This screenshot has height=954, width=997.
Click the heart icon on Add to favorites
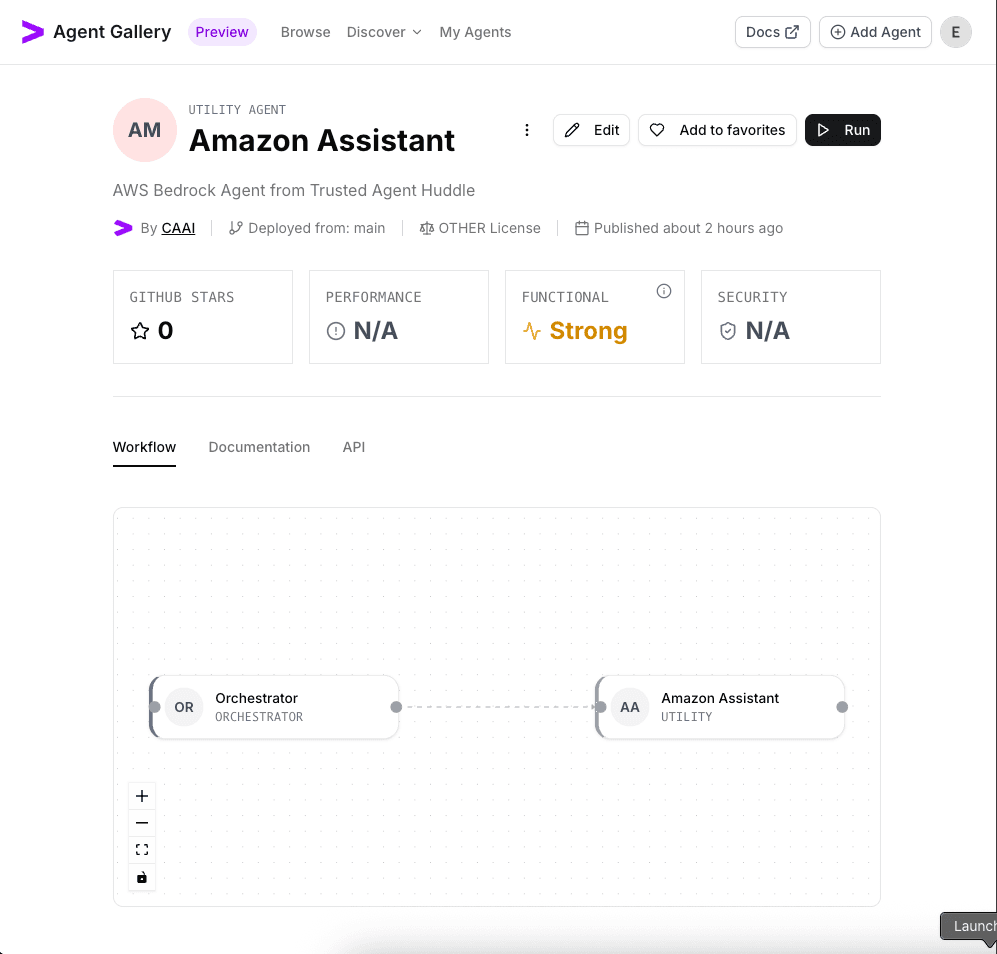point(657,130)
